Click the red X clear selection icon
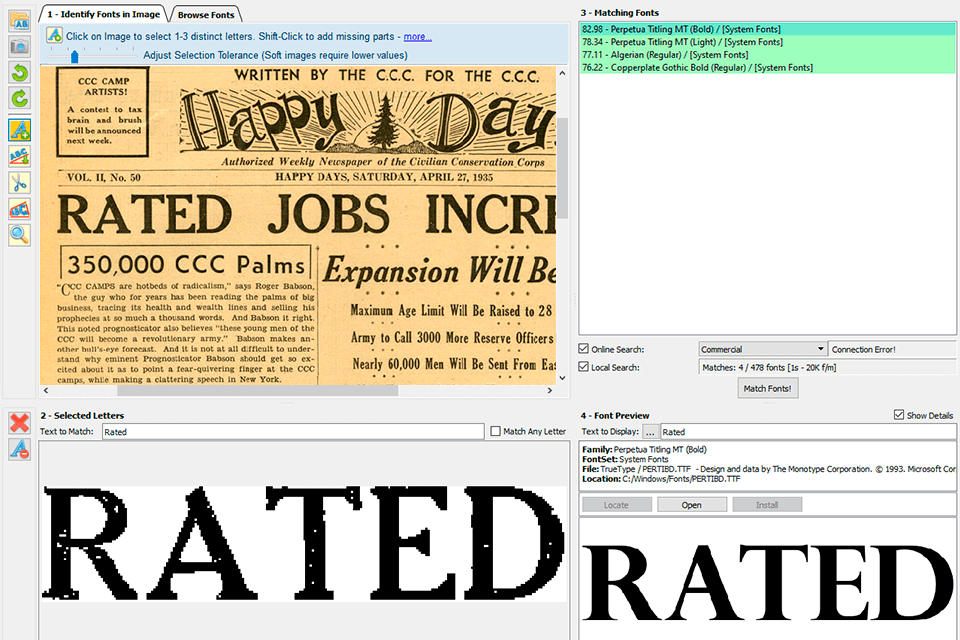Image resolution: width=960 pixels, height=640 pixels. (x=19, y=423)
